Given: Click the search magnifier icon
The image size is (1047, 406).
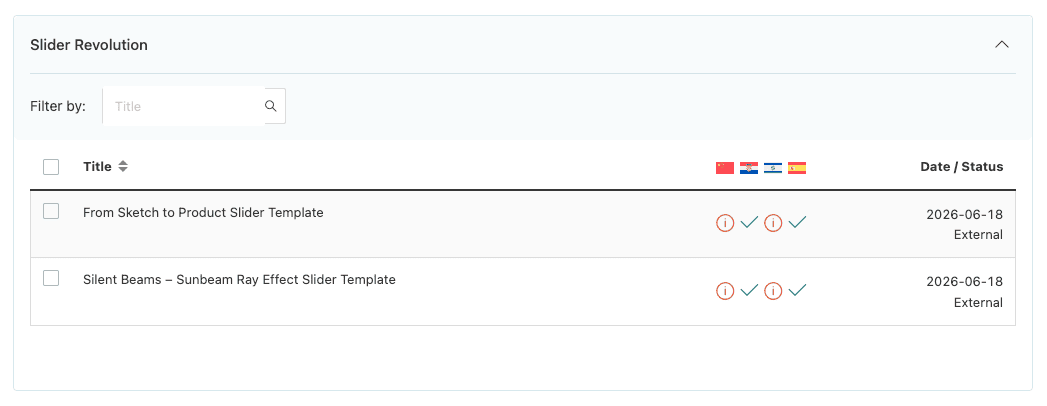Looking at the screenshot, I should [270, 106].
